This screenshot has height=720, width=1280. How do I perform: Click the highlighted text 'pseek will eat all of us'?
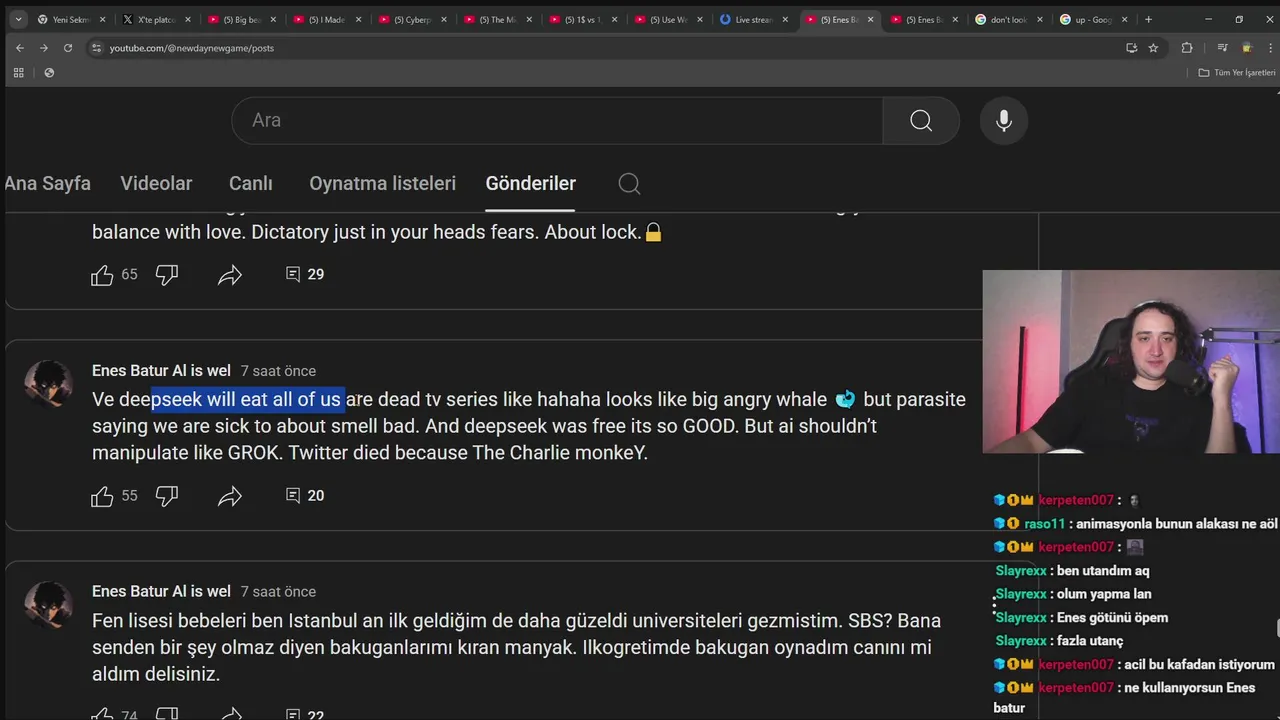tap(248, 400)
